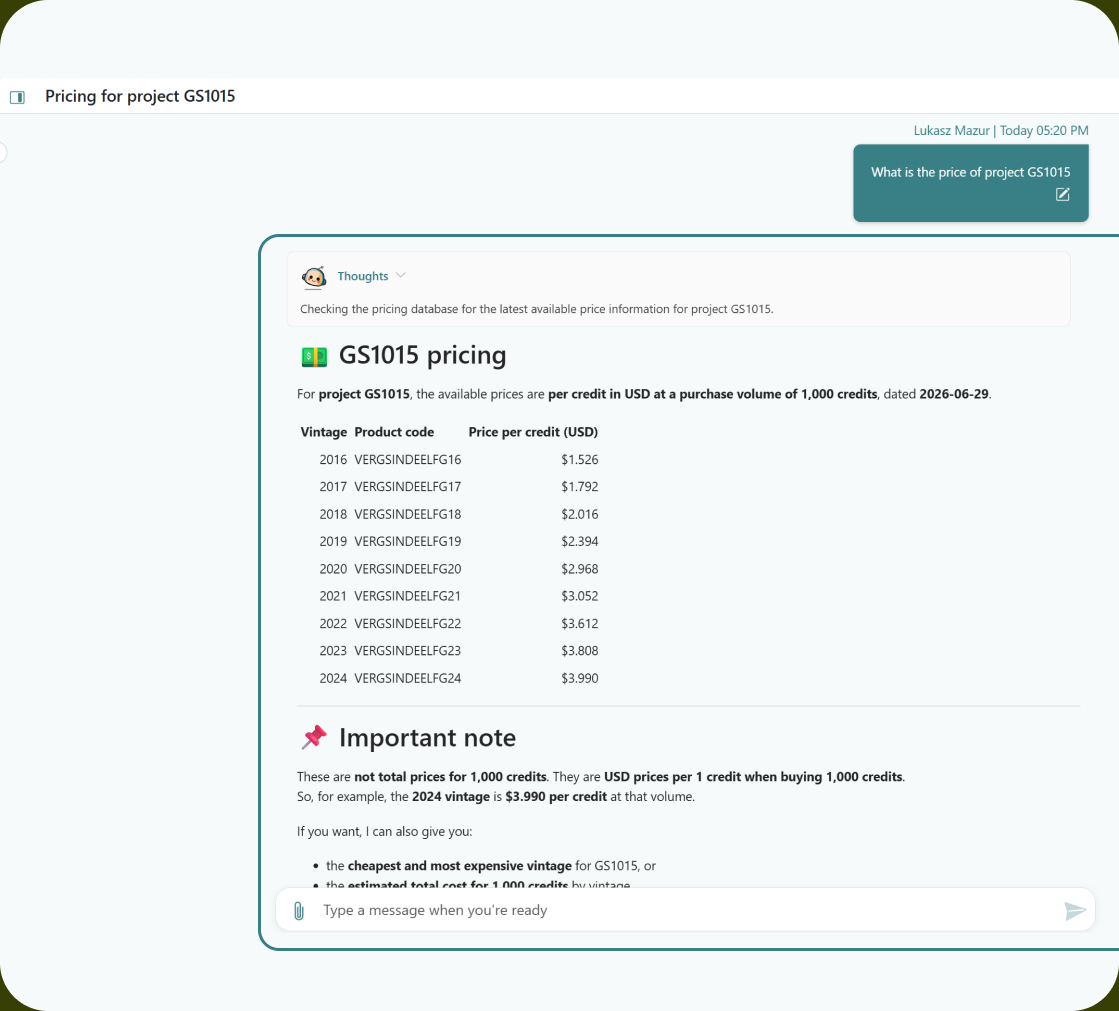This screenshot has height=1011, width=1119.
Task: Click the Price per credit (USD) header
Action: tap(533, 432)
